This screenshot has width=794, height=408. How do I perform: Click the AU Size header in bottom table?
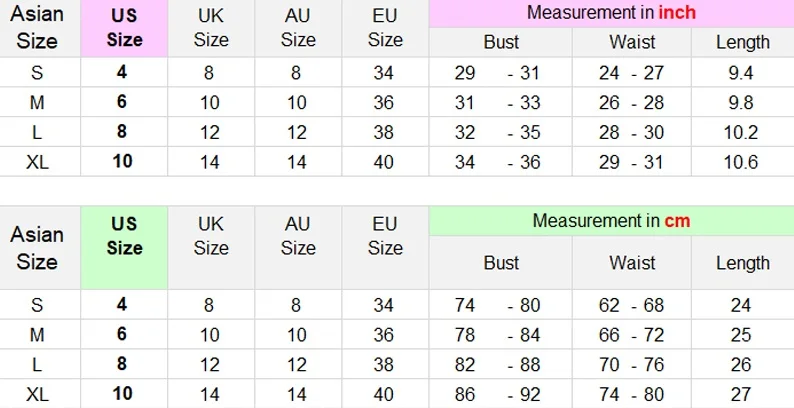click(x=298, y=236)
